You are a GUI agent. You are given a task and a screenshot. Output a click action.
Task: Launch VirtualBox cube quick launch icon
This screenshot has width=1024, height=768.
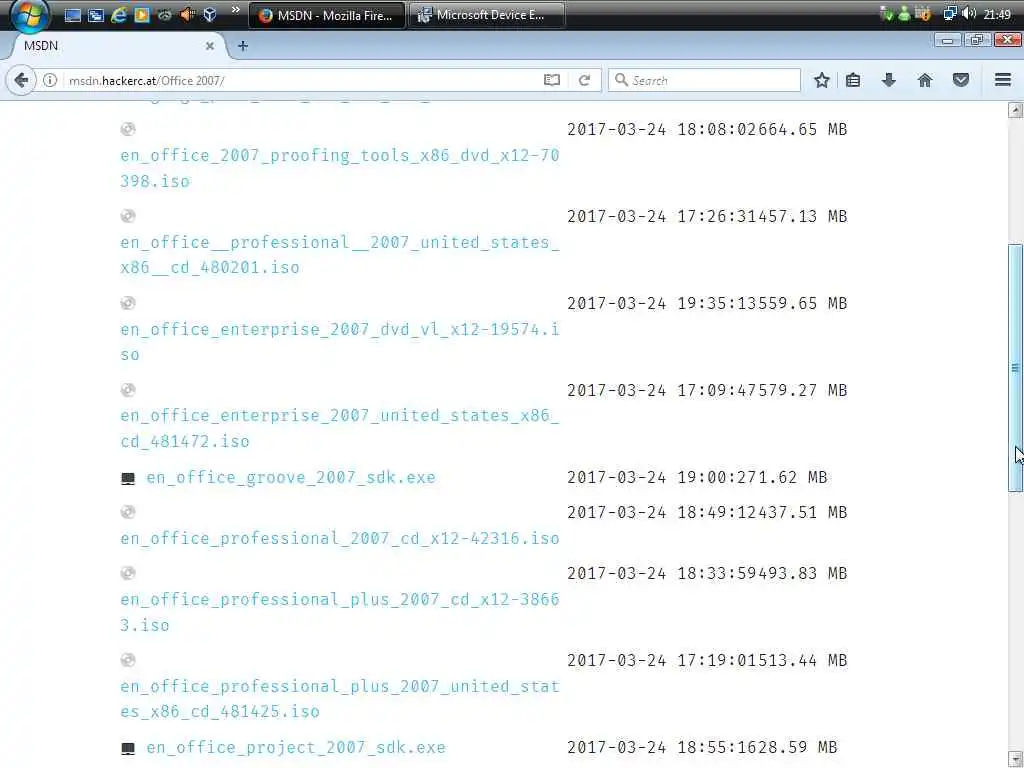pyautogui.click(x=210, y=15)
